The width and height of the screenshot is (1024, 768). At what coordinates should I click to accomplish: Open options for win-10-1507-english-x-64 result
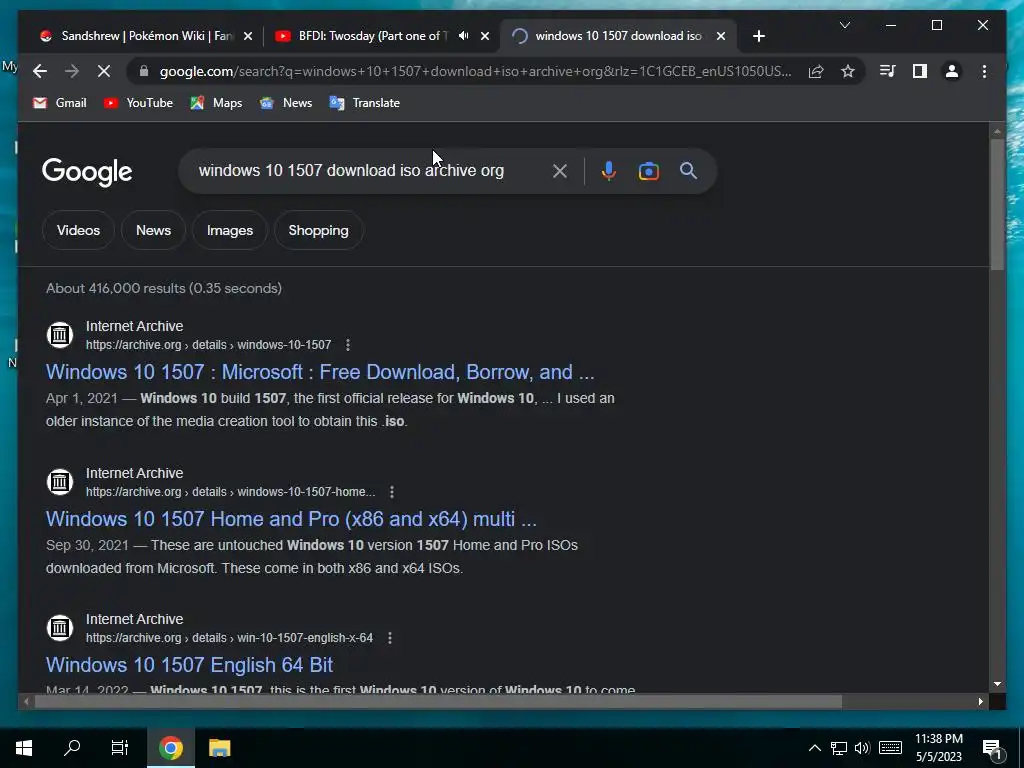click(389, 638)
